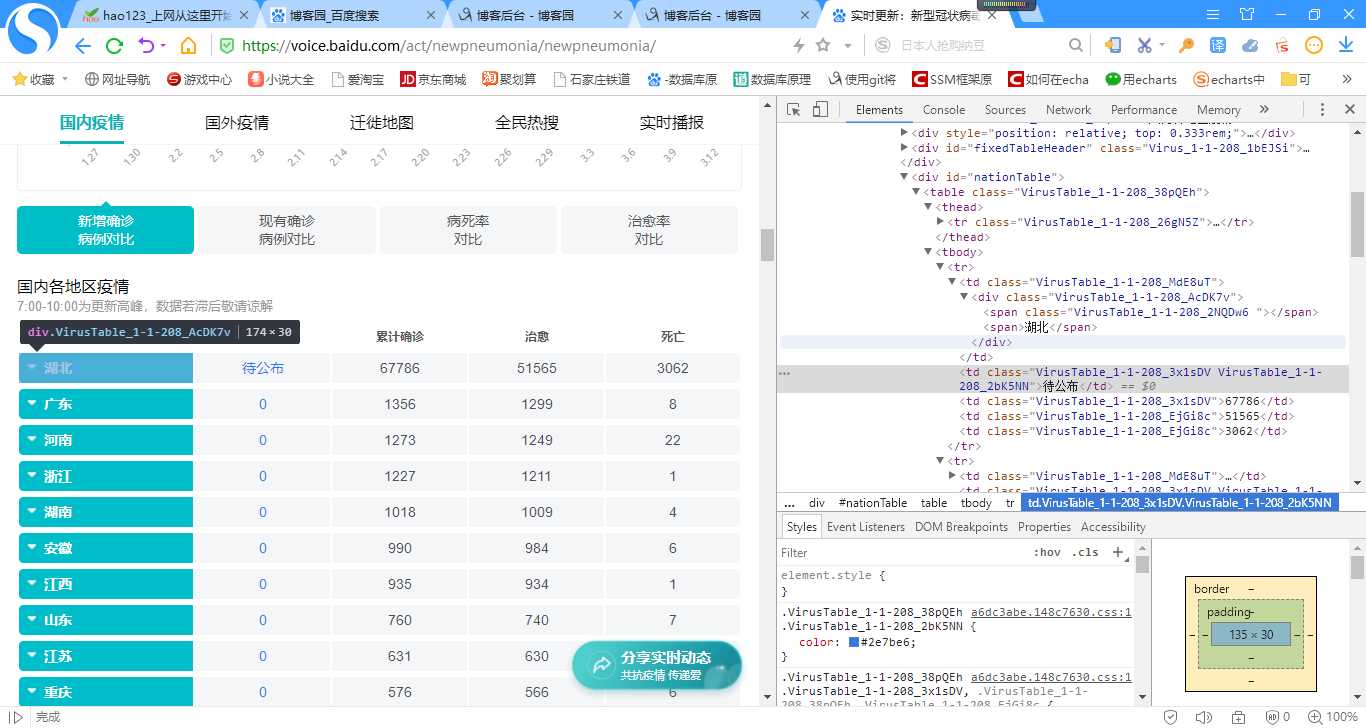
Task: Click the zoom 100% control in status bar
Action: pyautogui.click(x=1332, y=717)
